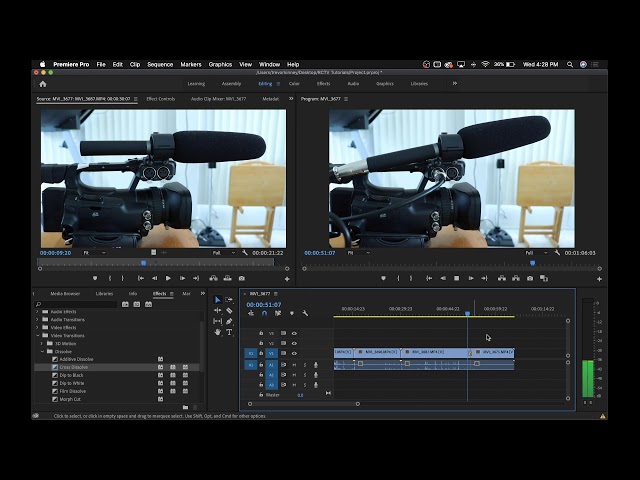Image resolution: width=640 pixels, height=480 pixels.
Task: Click the Overwrite button in Source monitor
Action: click(227, 278)
